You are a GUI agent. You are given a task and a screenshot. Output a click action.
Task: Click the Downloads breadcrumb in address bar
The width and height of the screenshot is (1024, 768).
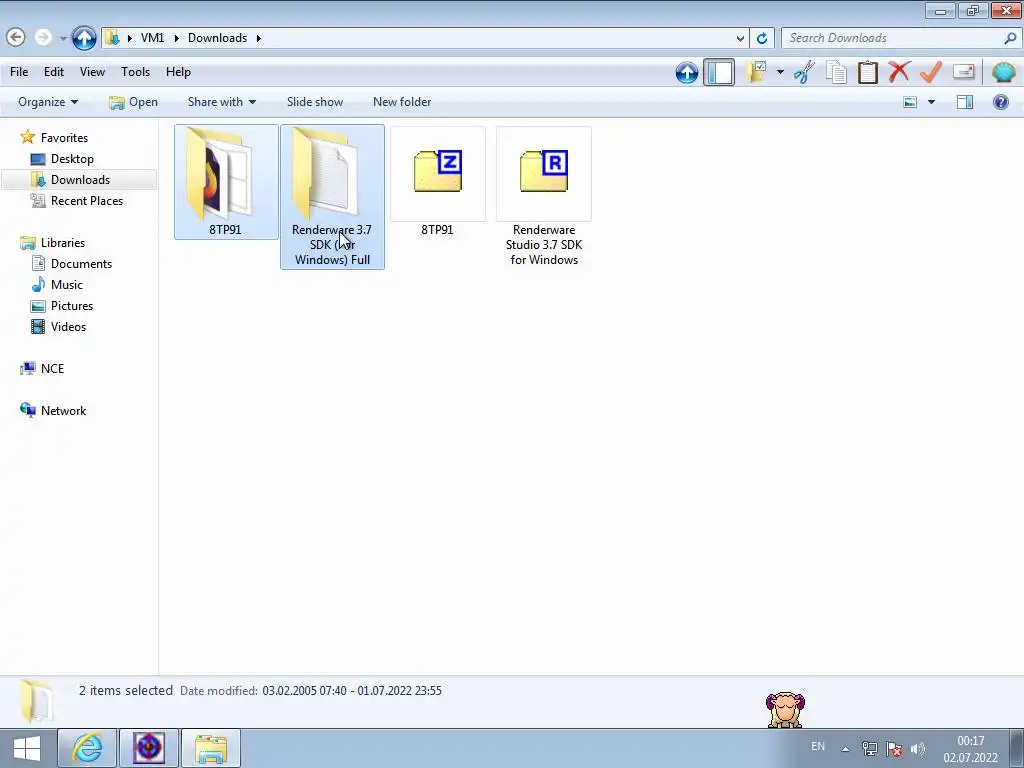[217, 38]
